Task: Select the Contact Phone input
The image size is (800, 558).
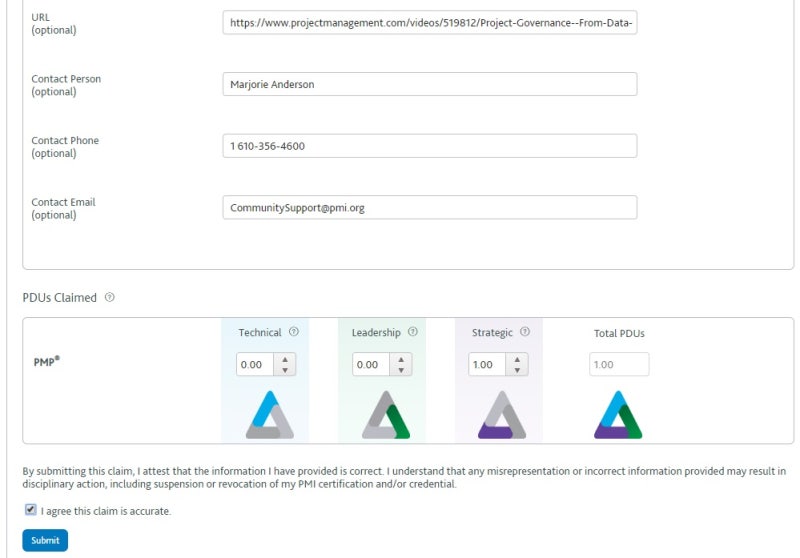Action: (429, 146)
